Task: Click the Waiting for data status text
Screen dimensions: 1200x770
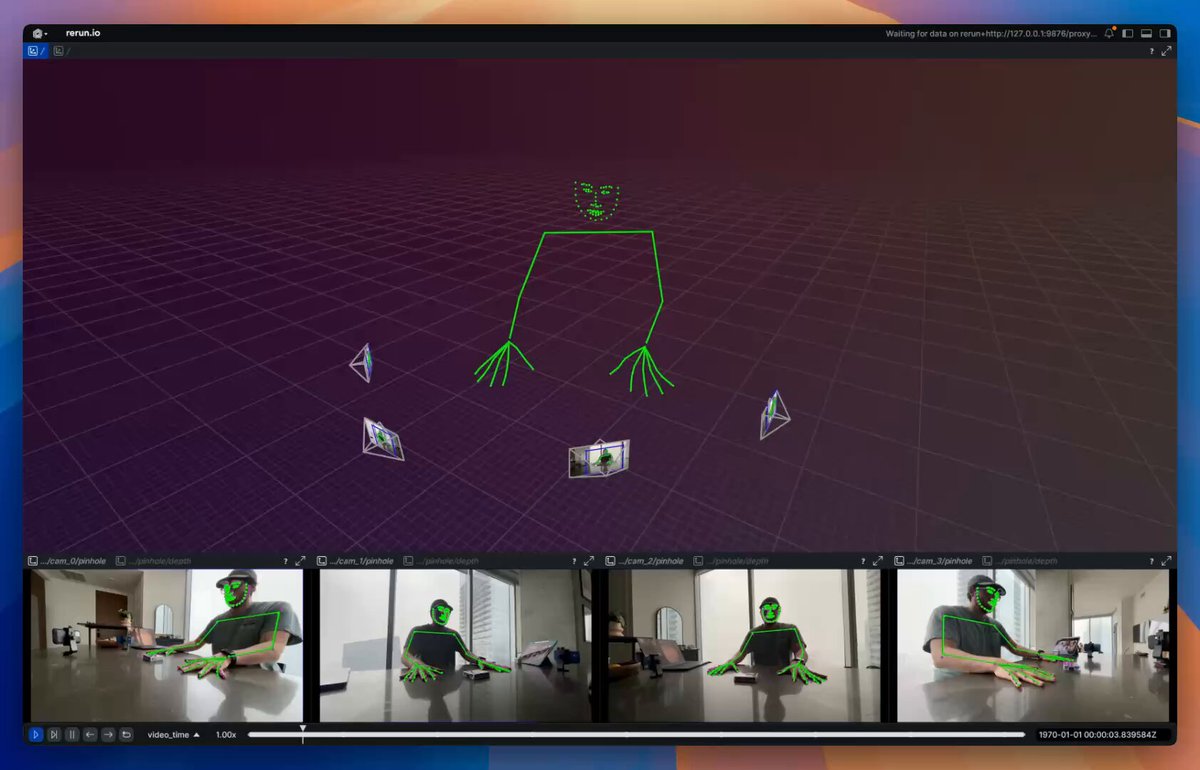Action: (991, 33)
